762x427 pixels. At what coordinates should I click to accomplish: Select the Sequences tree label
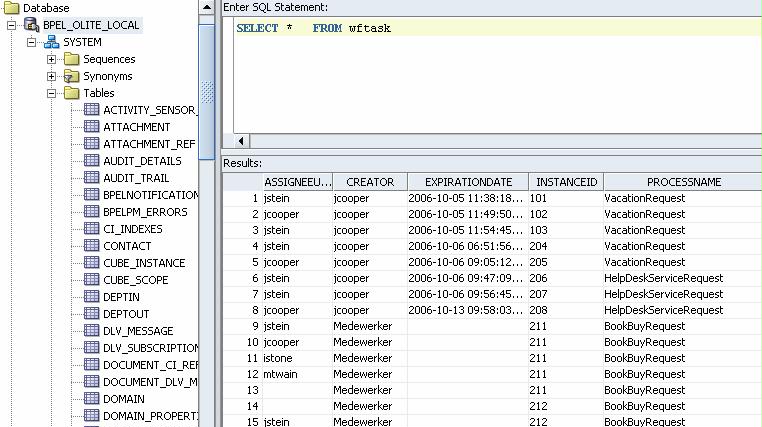point(109,59)
